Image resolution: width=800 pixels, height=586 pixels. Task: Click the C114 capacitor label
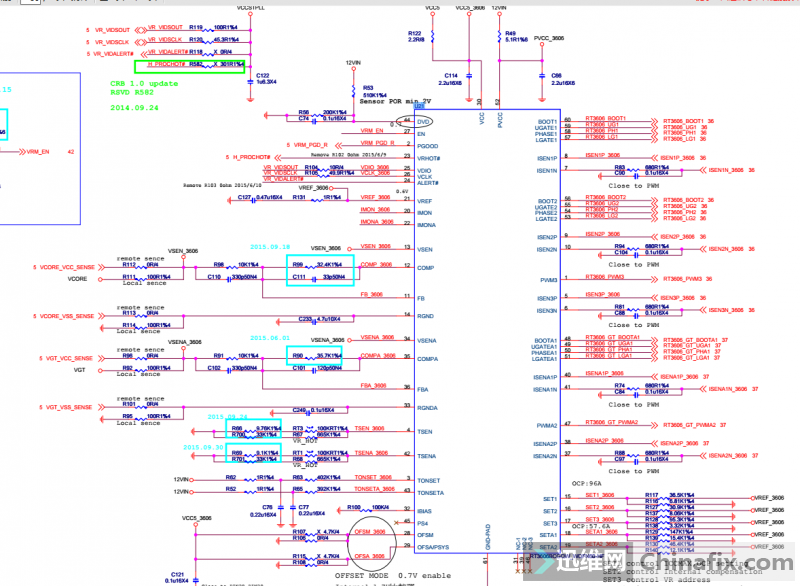pyautogui.click(x=451, y=79)
